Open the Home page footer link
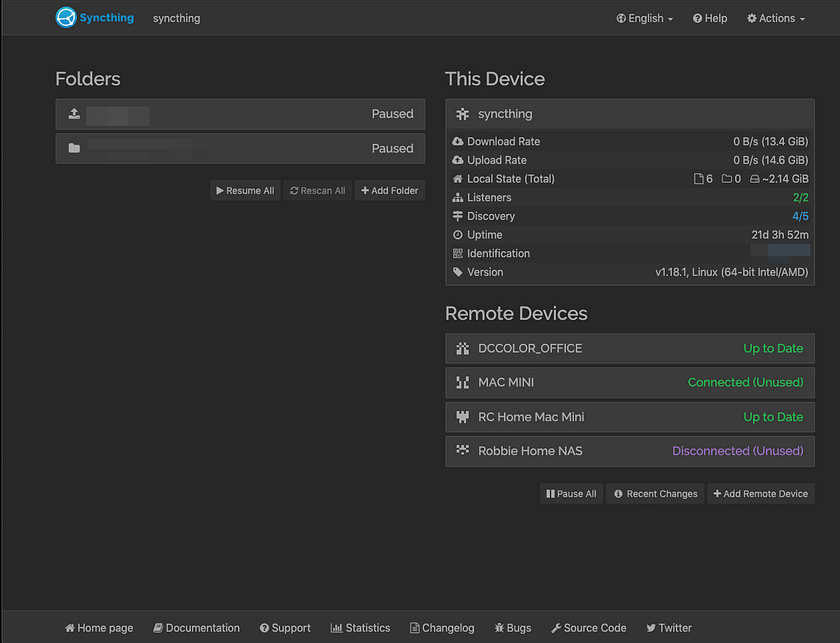The image size is (840, 643). point(99,628)
